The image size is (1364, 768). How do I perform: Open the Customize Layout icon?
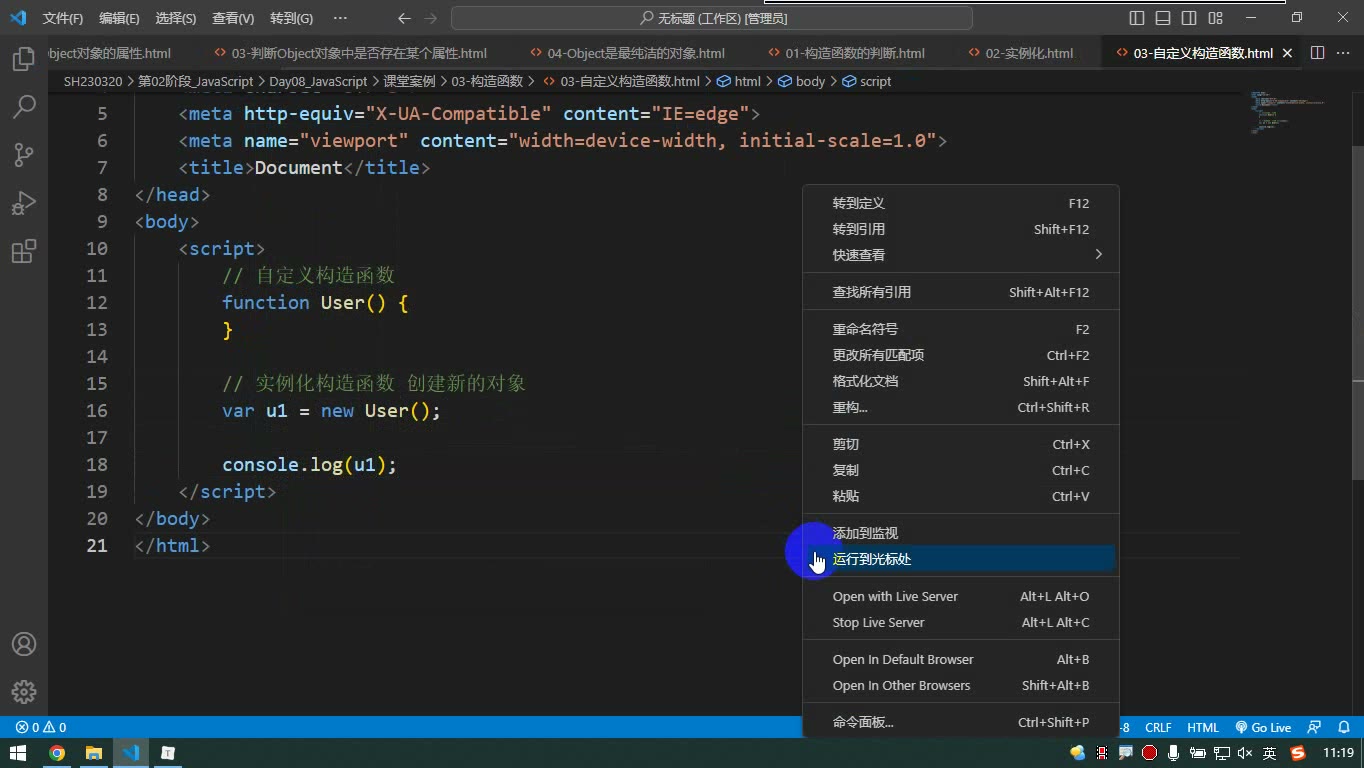(1215, 18)
